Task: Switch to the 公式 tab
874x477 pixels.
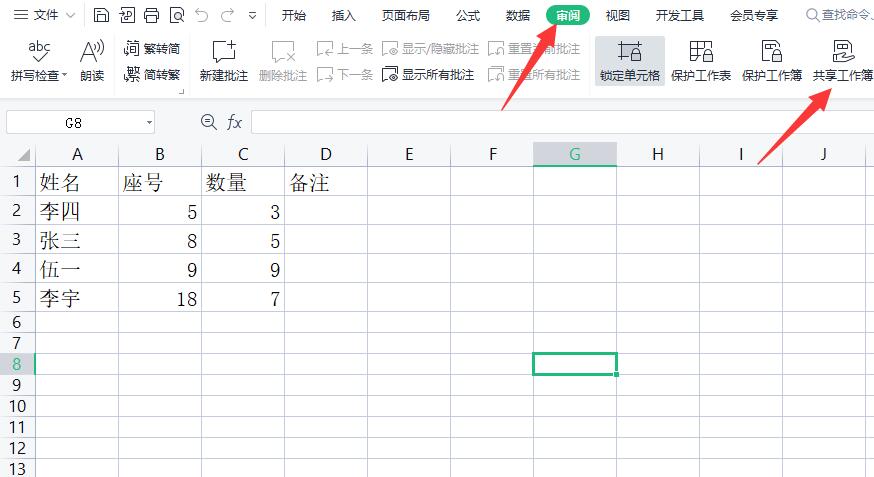Action: point(468,16)
